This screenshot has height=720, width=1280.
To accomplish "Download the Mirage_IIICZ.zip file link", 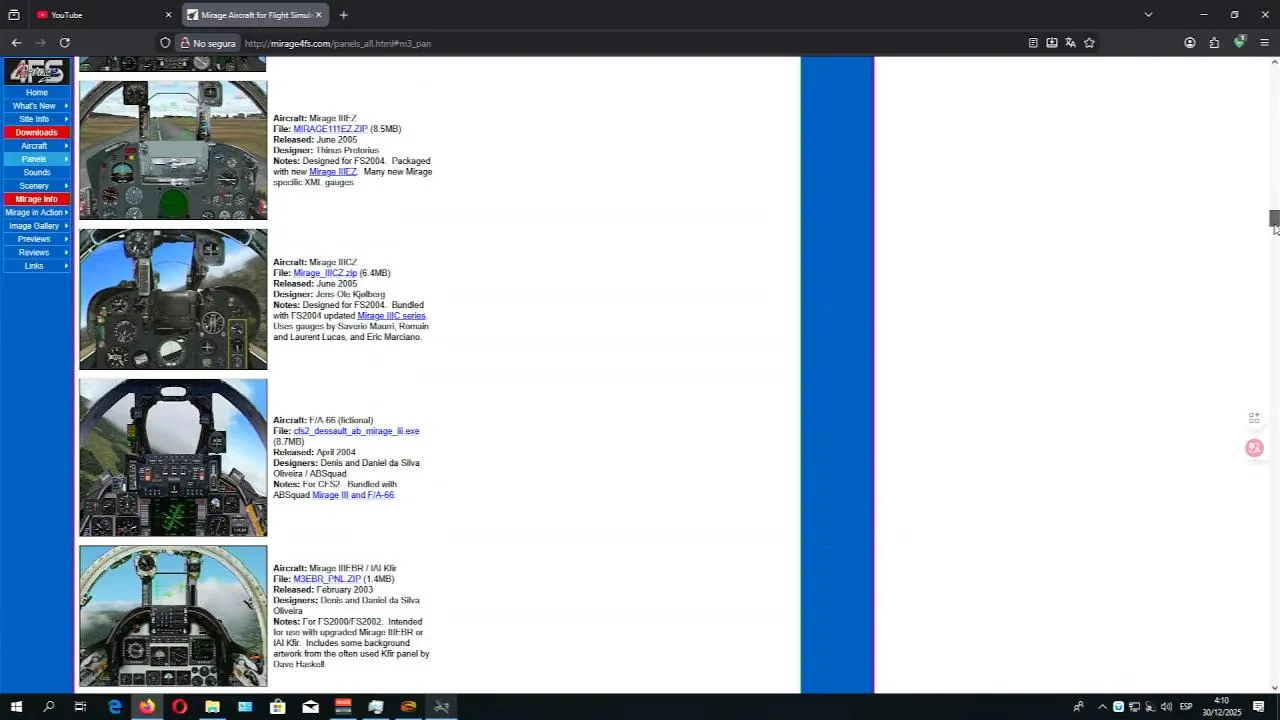I will click(x=325, y=273).
